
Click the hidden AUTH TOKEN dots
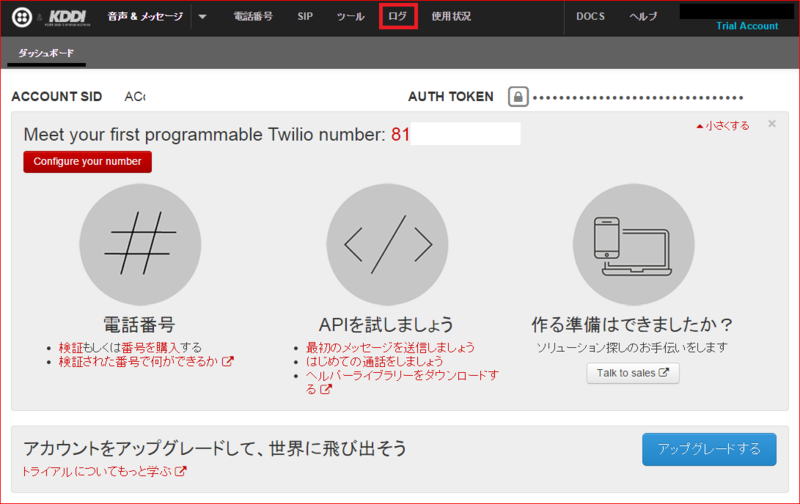click(638, 97)
